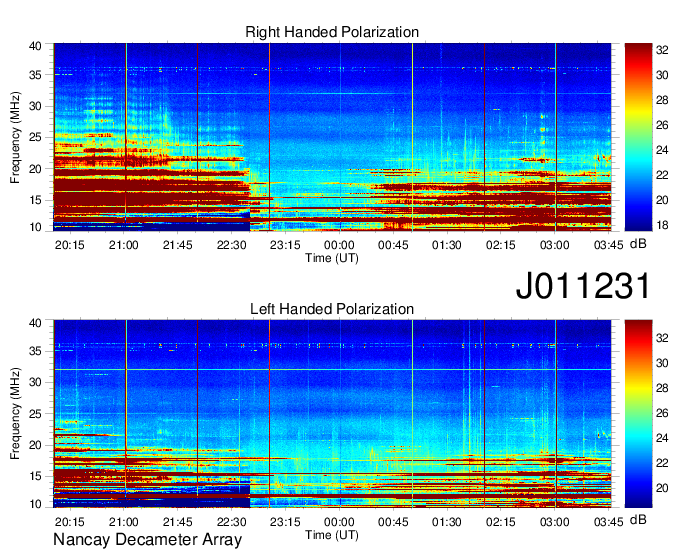Click 22:30 time tick under Right Handed plot
The width and height of the screenshot is (680, 552).
coord(232,245)
